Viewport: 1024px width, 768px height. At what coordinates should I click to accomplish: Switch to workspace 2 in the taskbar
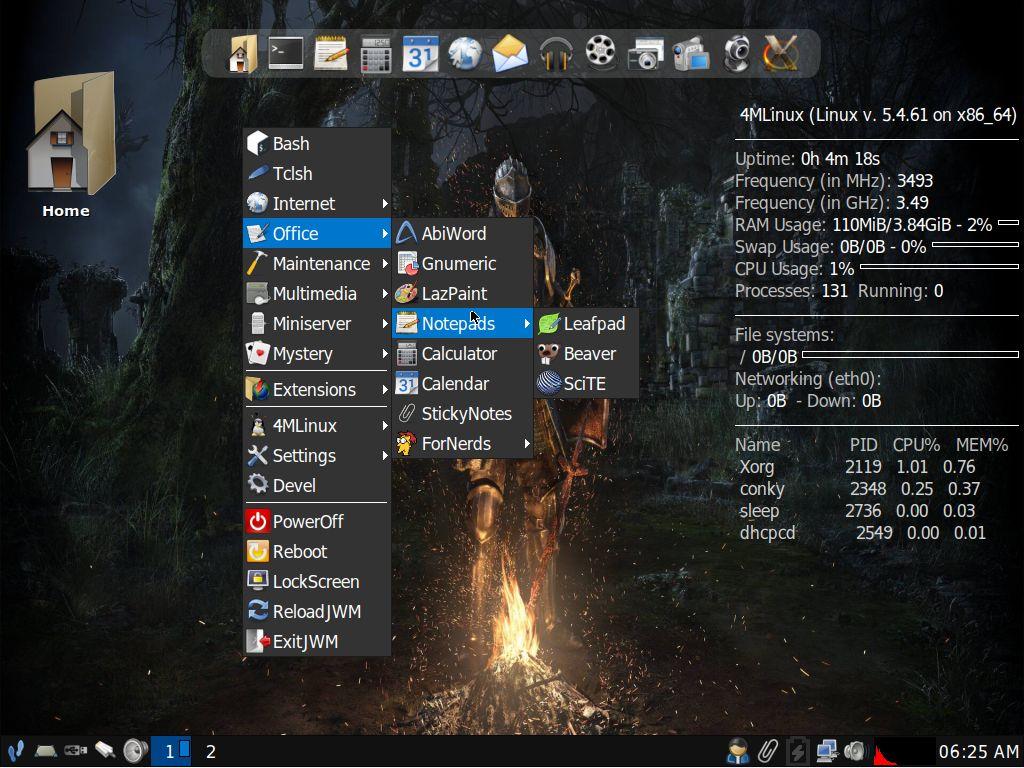coord(211,751)
